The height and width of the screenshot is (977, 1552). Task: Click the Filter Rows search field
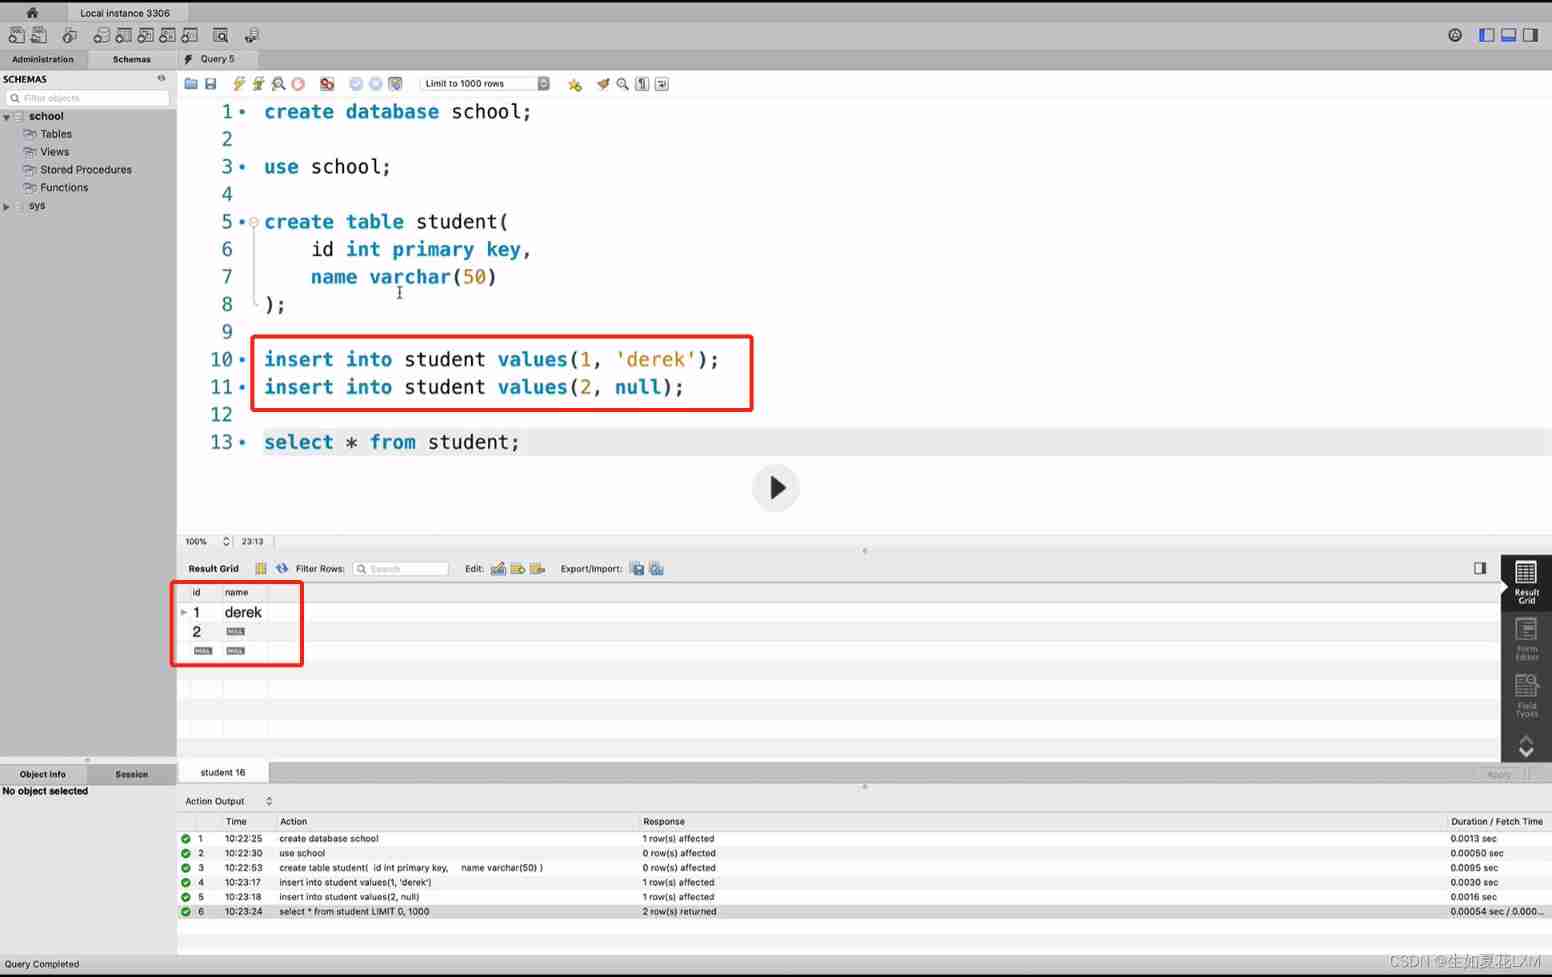pyautogui.click(x=401, y=569)
